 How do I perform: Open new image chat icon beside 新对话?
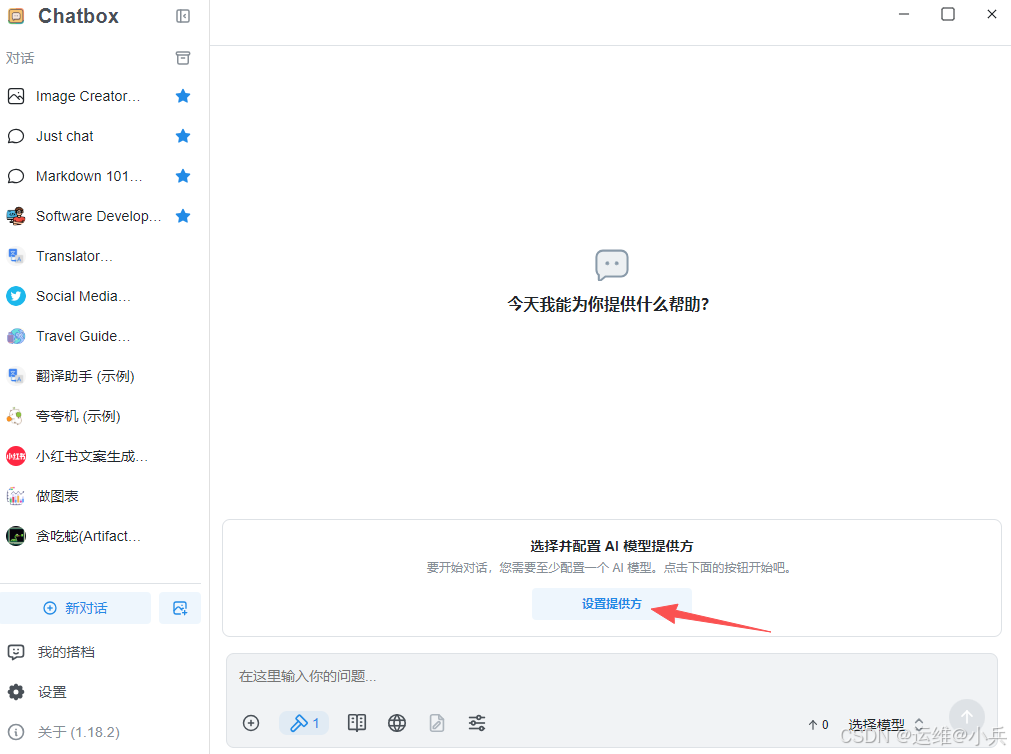pyautogui.click(x=180, y=608)
